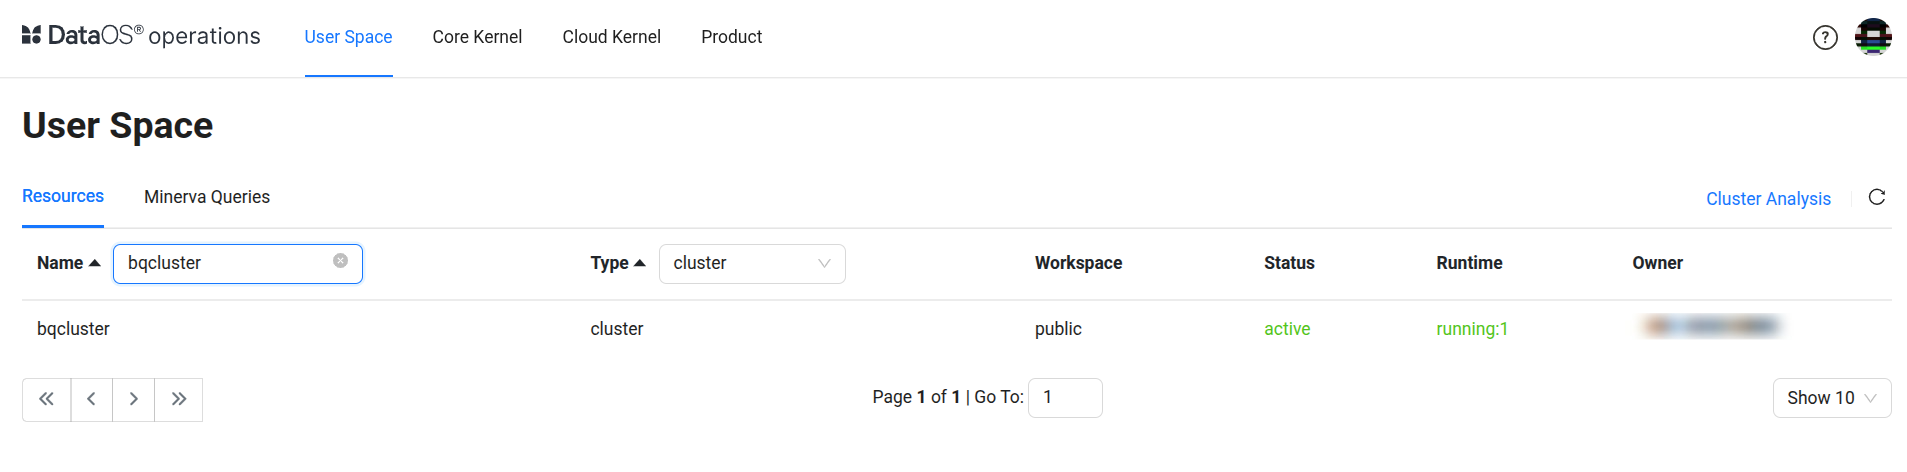Select the Minerva Queries tab
1907x472 pixels.
click(207, 197)
